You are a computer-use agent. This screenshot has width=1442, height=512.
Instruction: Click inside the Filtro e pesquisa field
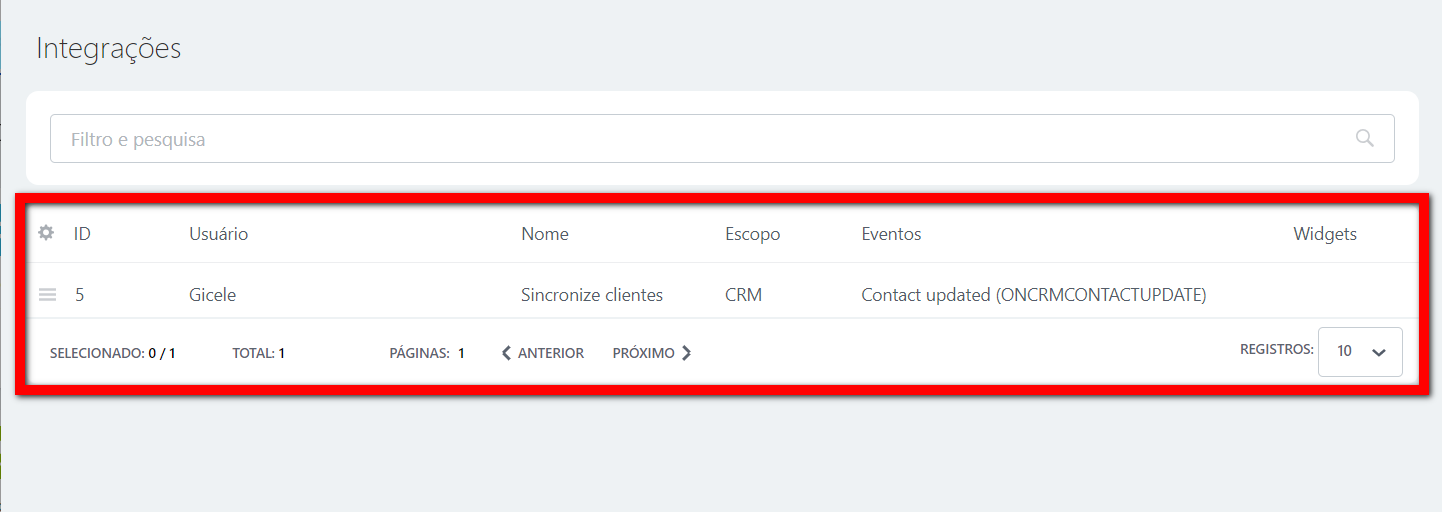[700, 139]
